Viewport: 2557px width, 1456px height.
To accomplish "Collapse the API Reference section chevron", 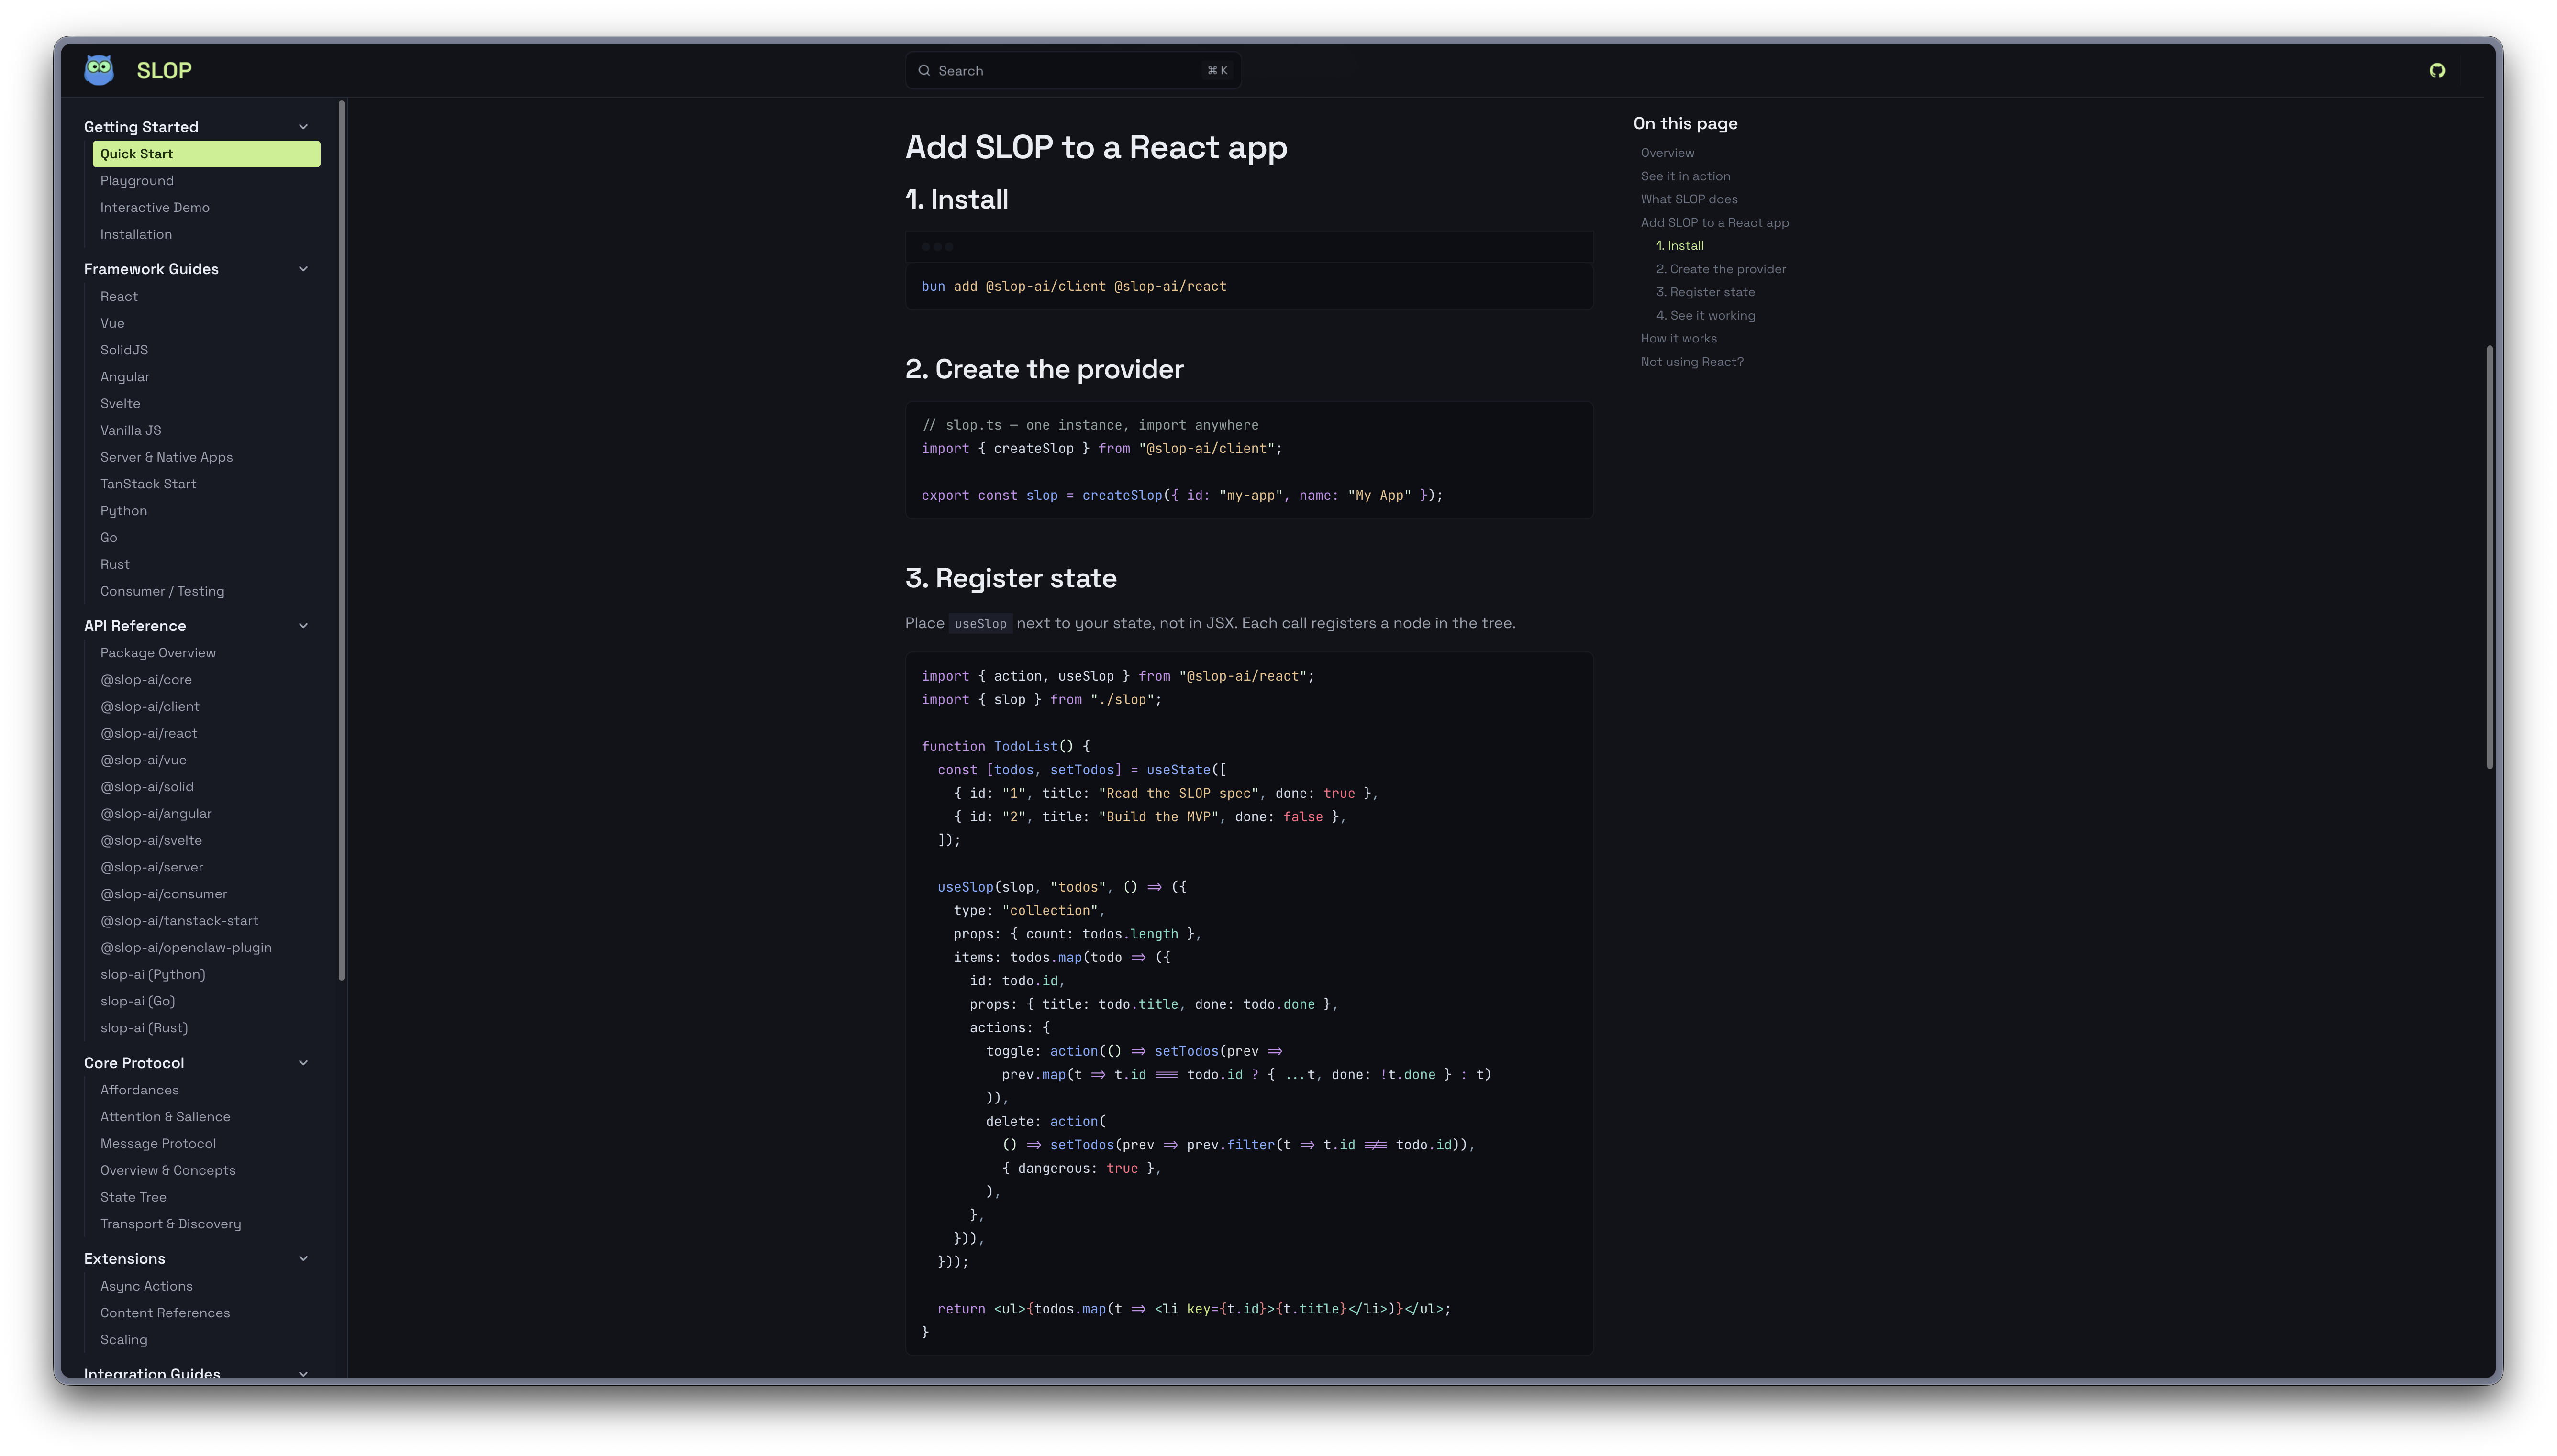I will click(x=303, y=626).
